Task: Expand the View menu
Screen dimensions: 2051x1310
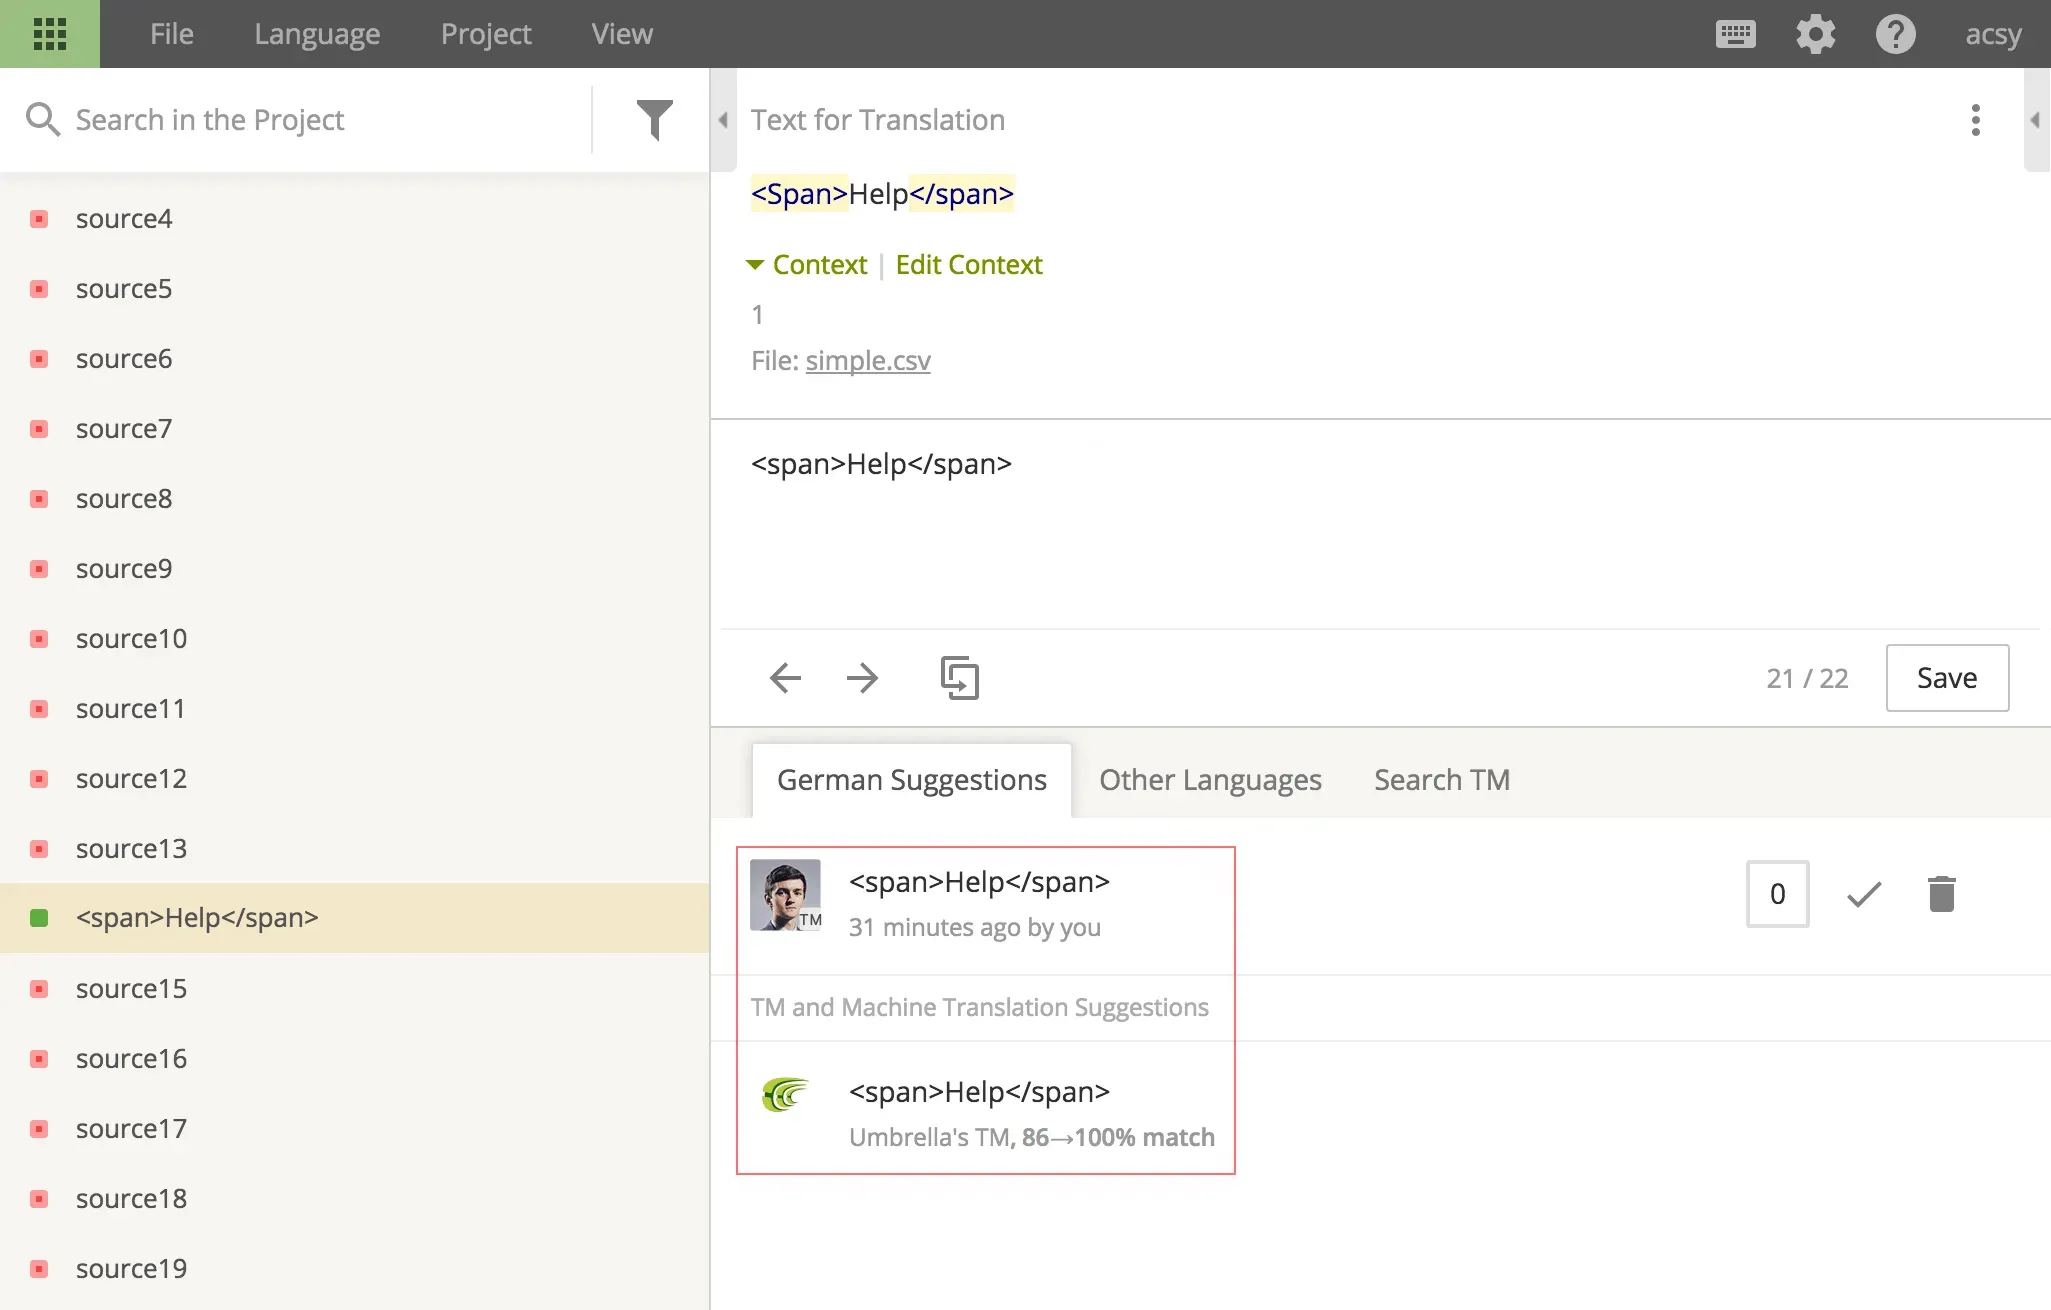Action: tap(620, 33)
